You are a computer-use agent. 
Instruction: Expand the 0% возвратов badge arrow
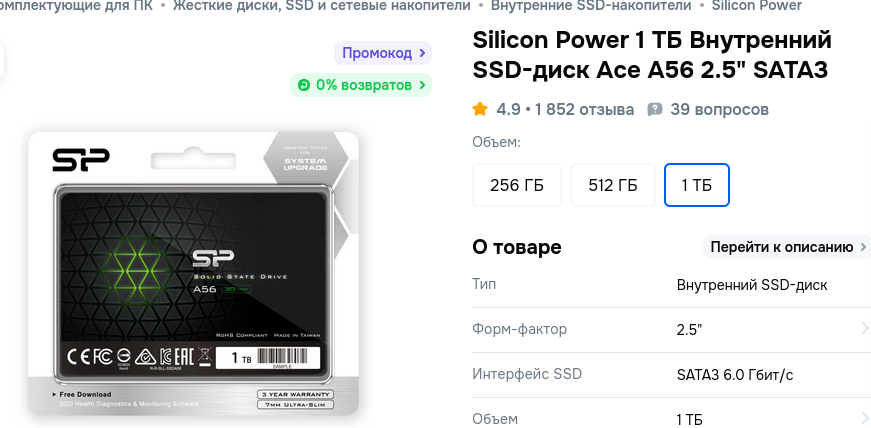[423, 85]
